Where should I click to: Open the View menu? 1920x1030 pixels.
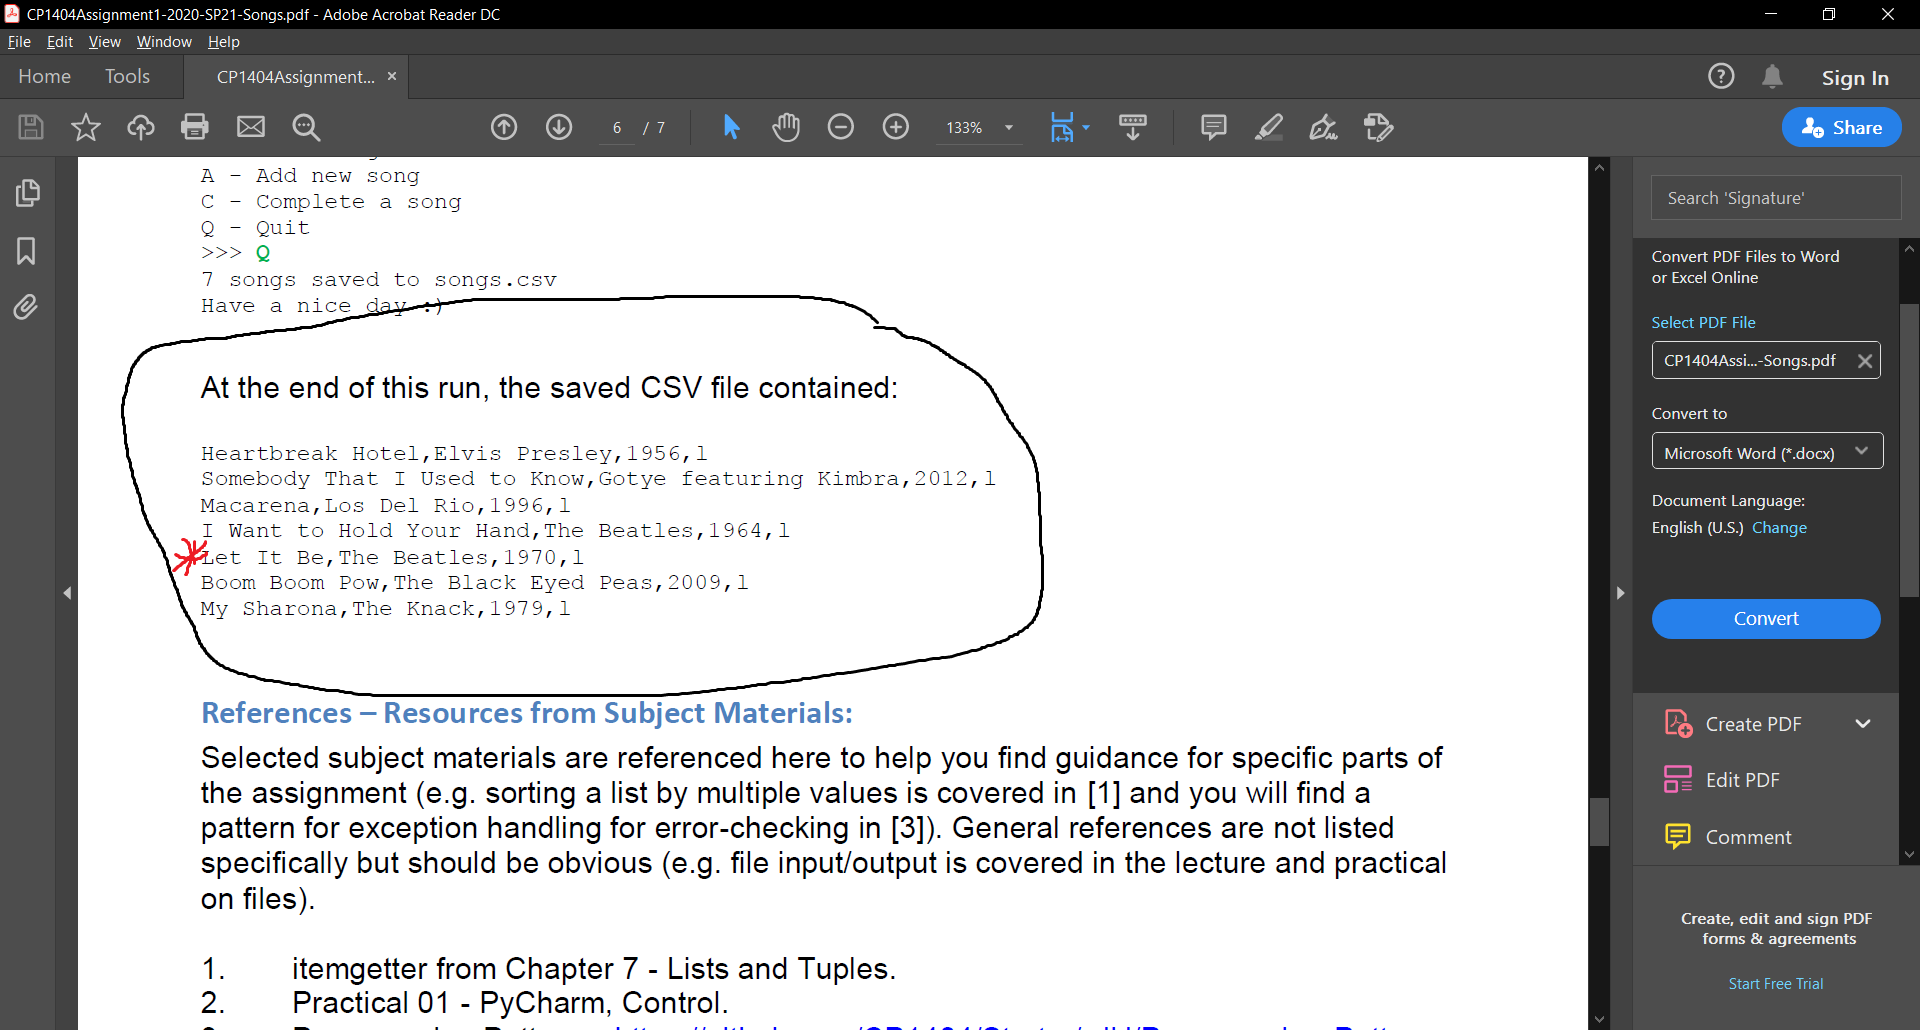(103, 42)
